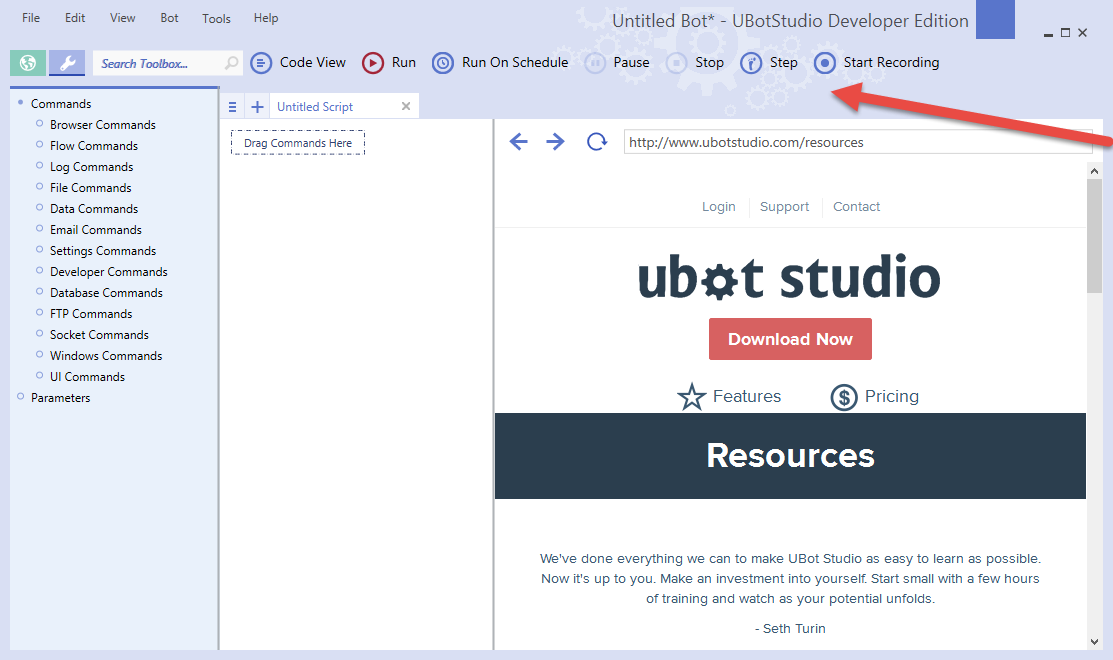Image resolution: width=1113 pixels, height=660 pixels.
Task: Reload the browser page
Action: click(x=597, y=141)
